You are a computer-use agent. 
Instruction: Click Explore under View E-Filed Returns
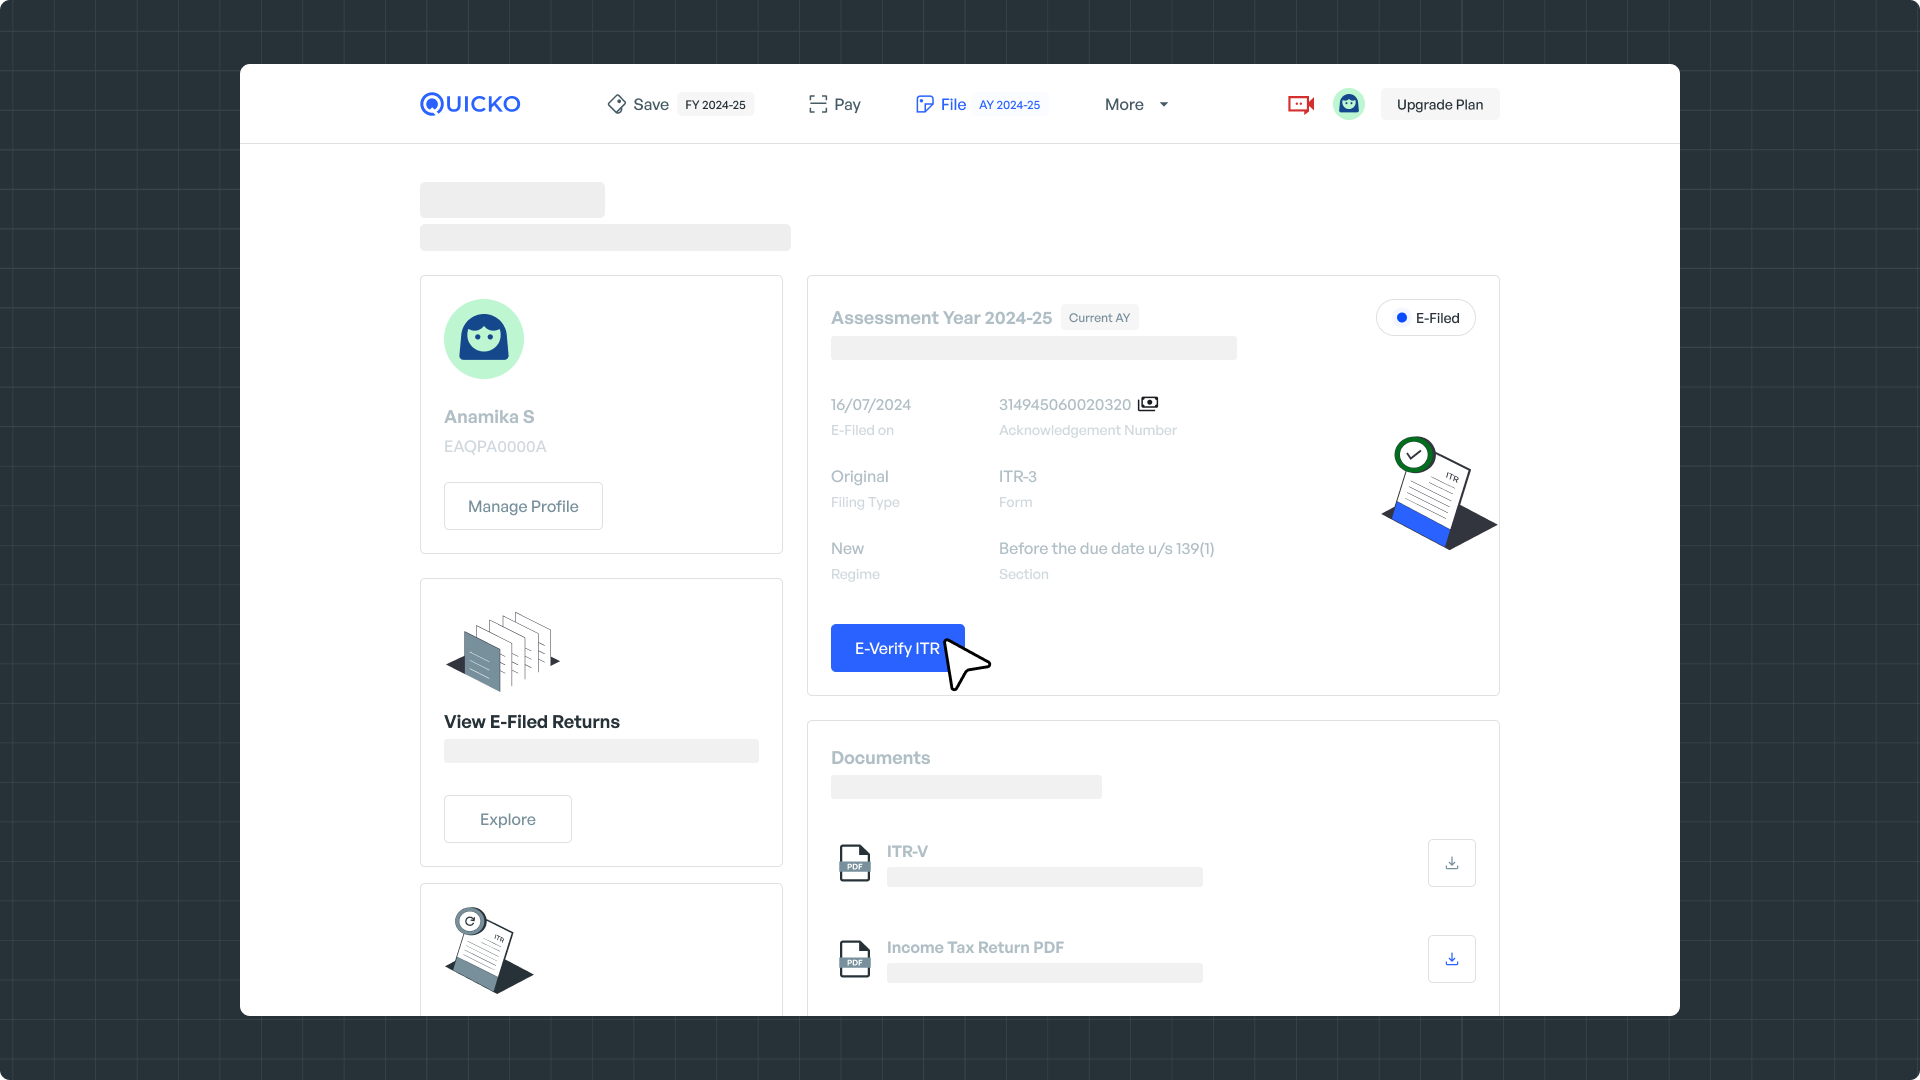tap(508, 819)
